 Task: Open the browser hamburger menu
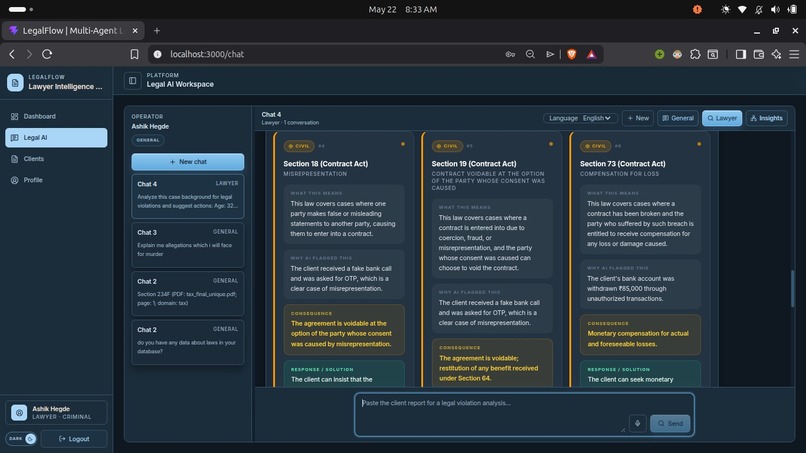click(x=794, y=54)
